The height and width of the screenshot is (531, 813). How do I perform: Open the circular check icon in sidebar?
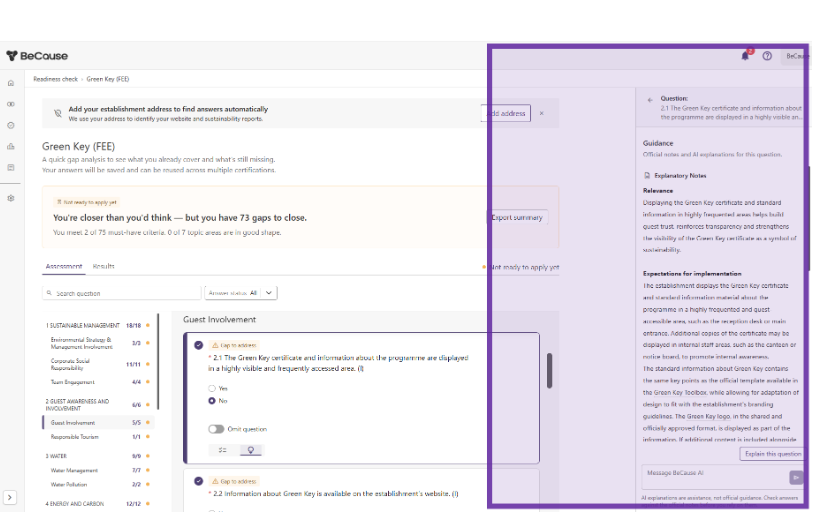(x=11, y=125)
